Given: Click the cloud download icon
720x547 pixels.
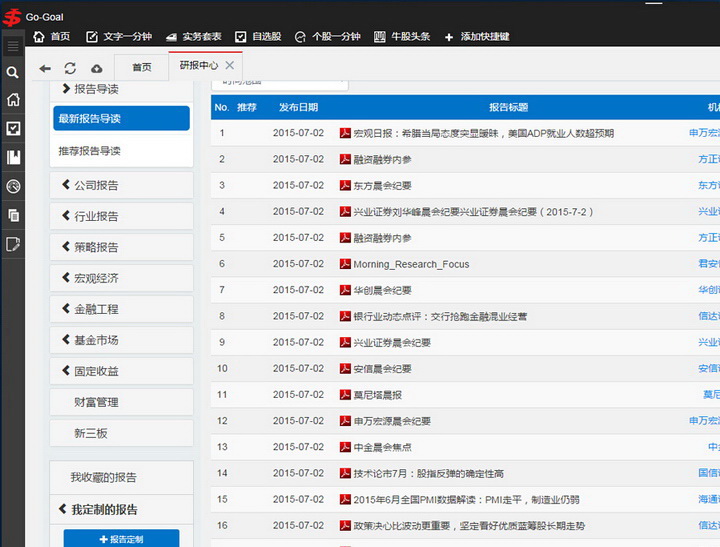Looking at the screenshot, I should click(x=96, y=68).
